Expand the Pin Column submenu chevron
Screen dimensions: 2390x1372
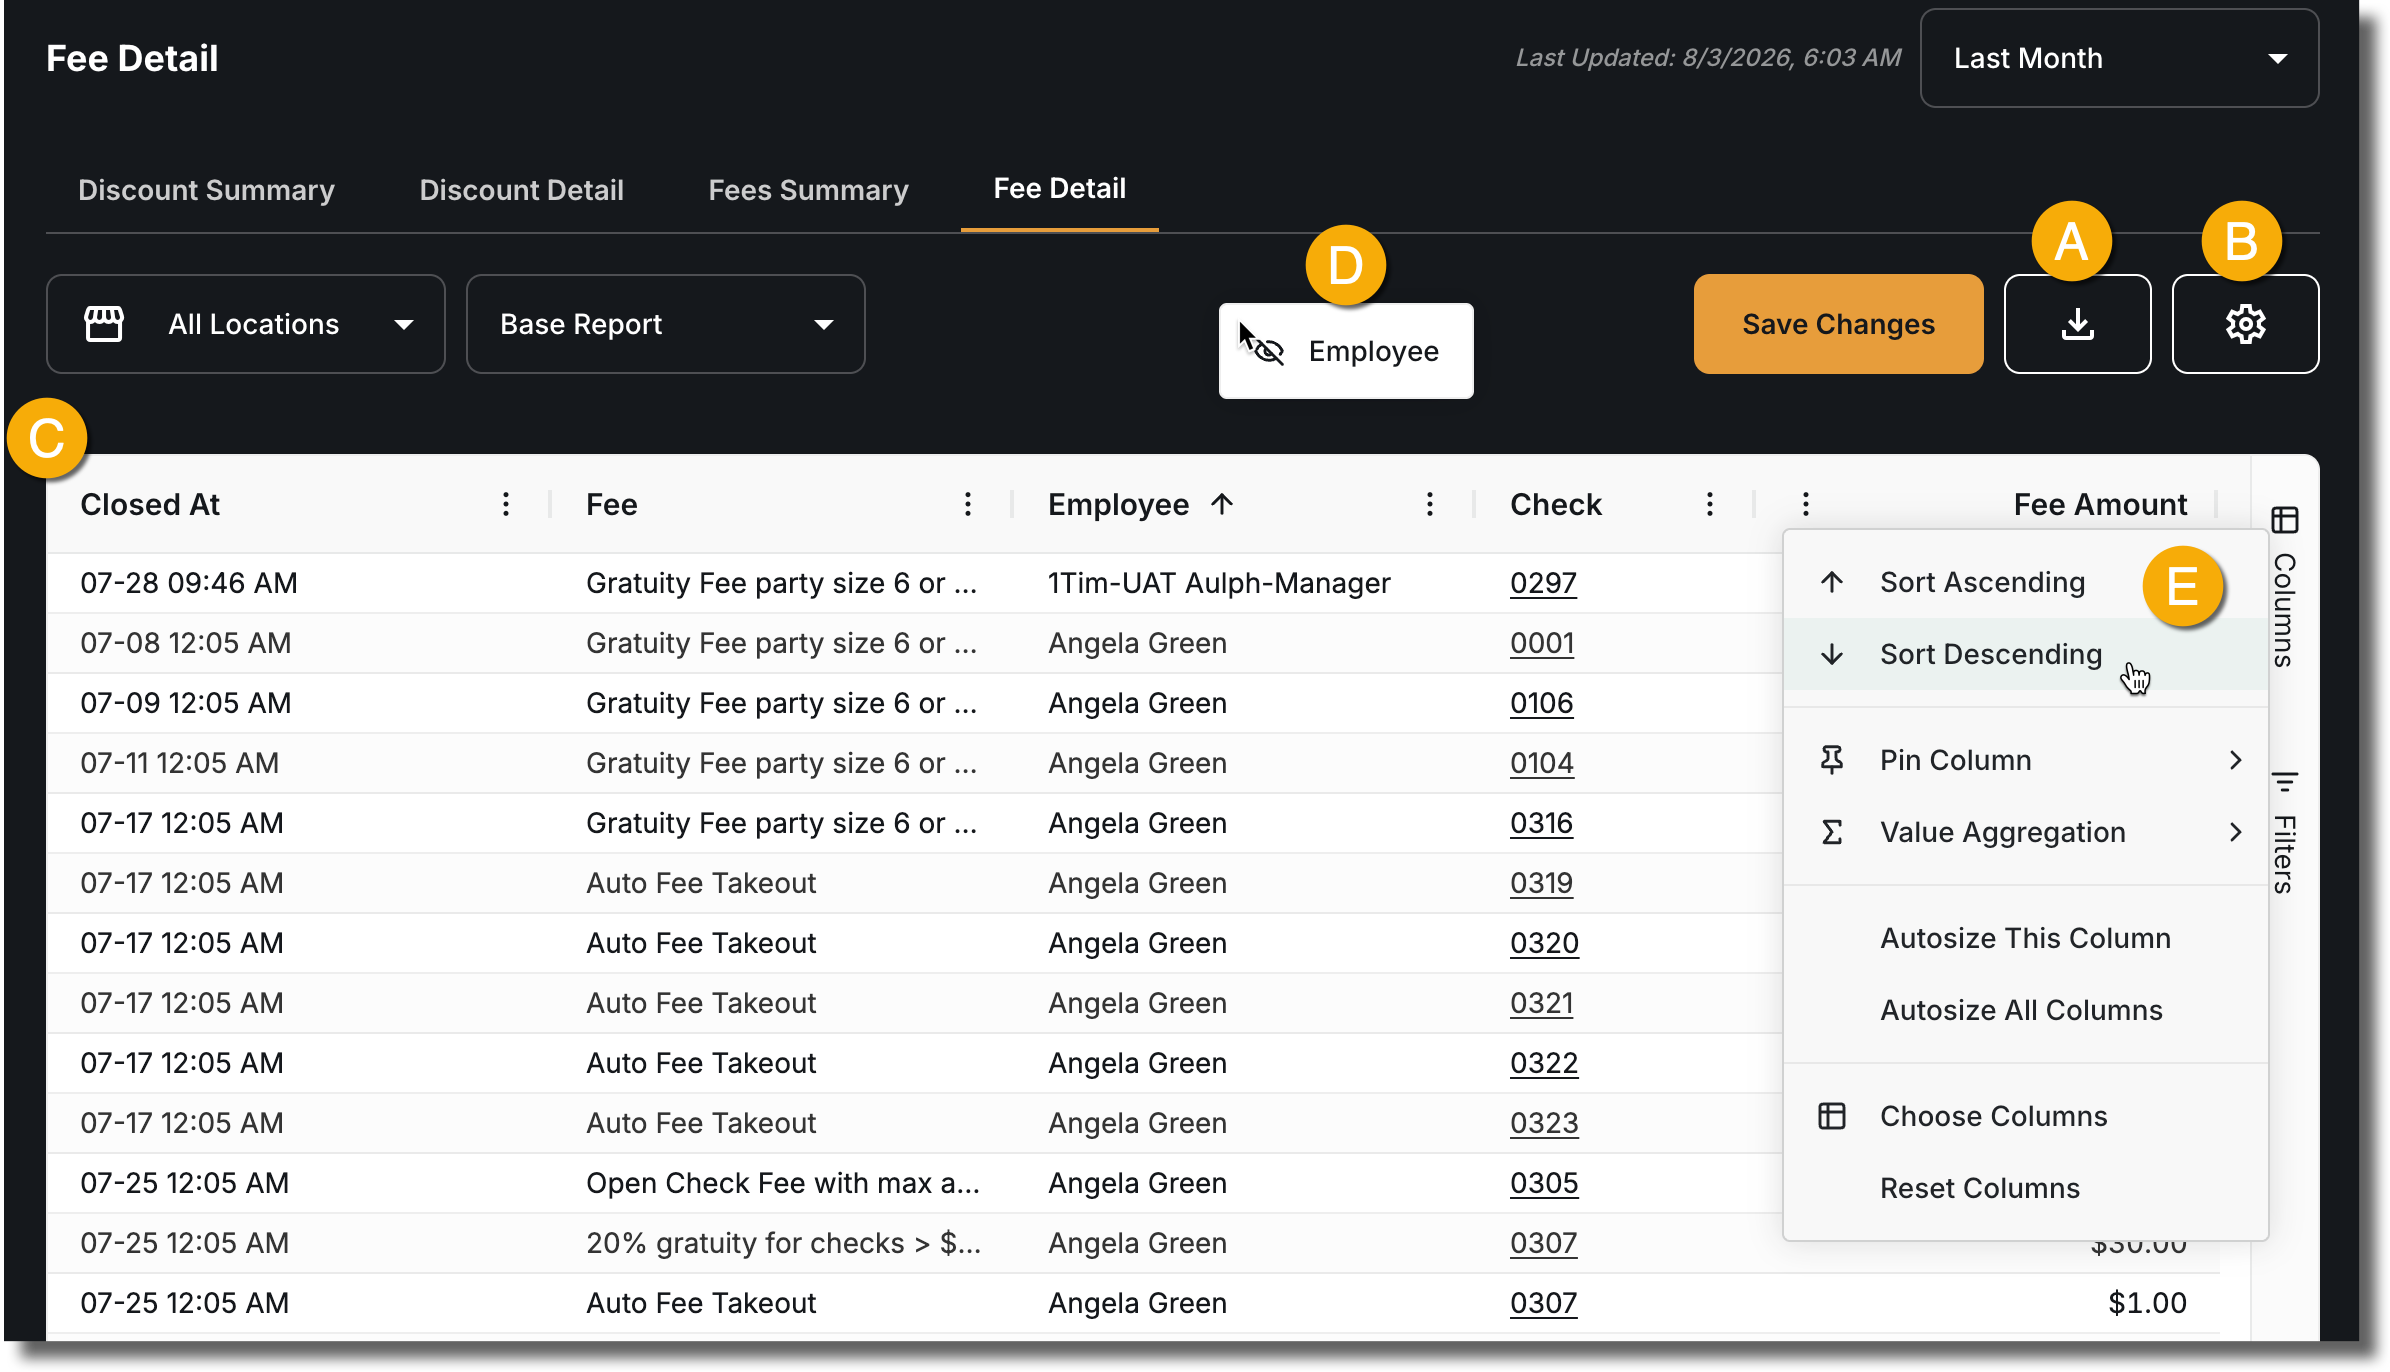coord(2236,760)
